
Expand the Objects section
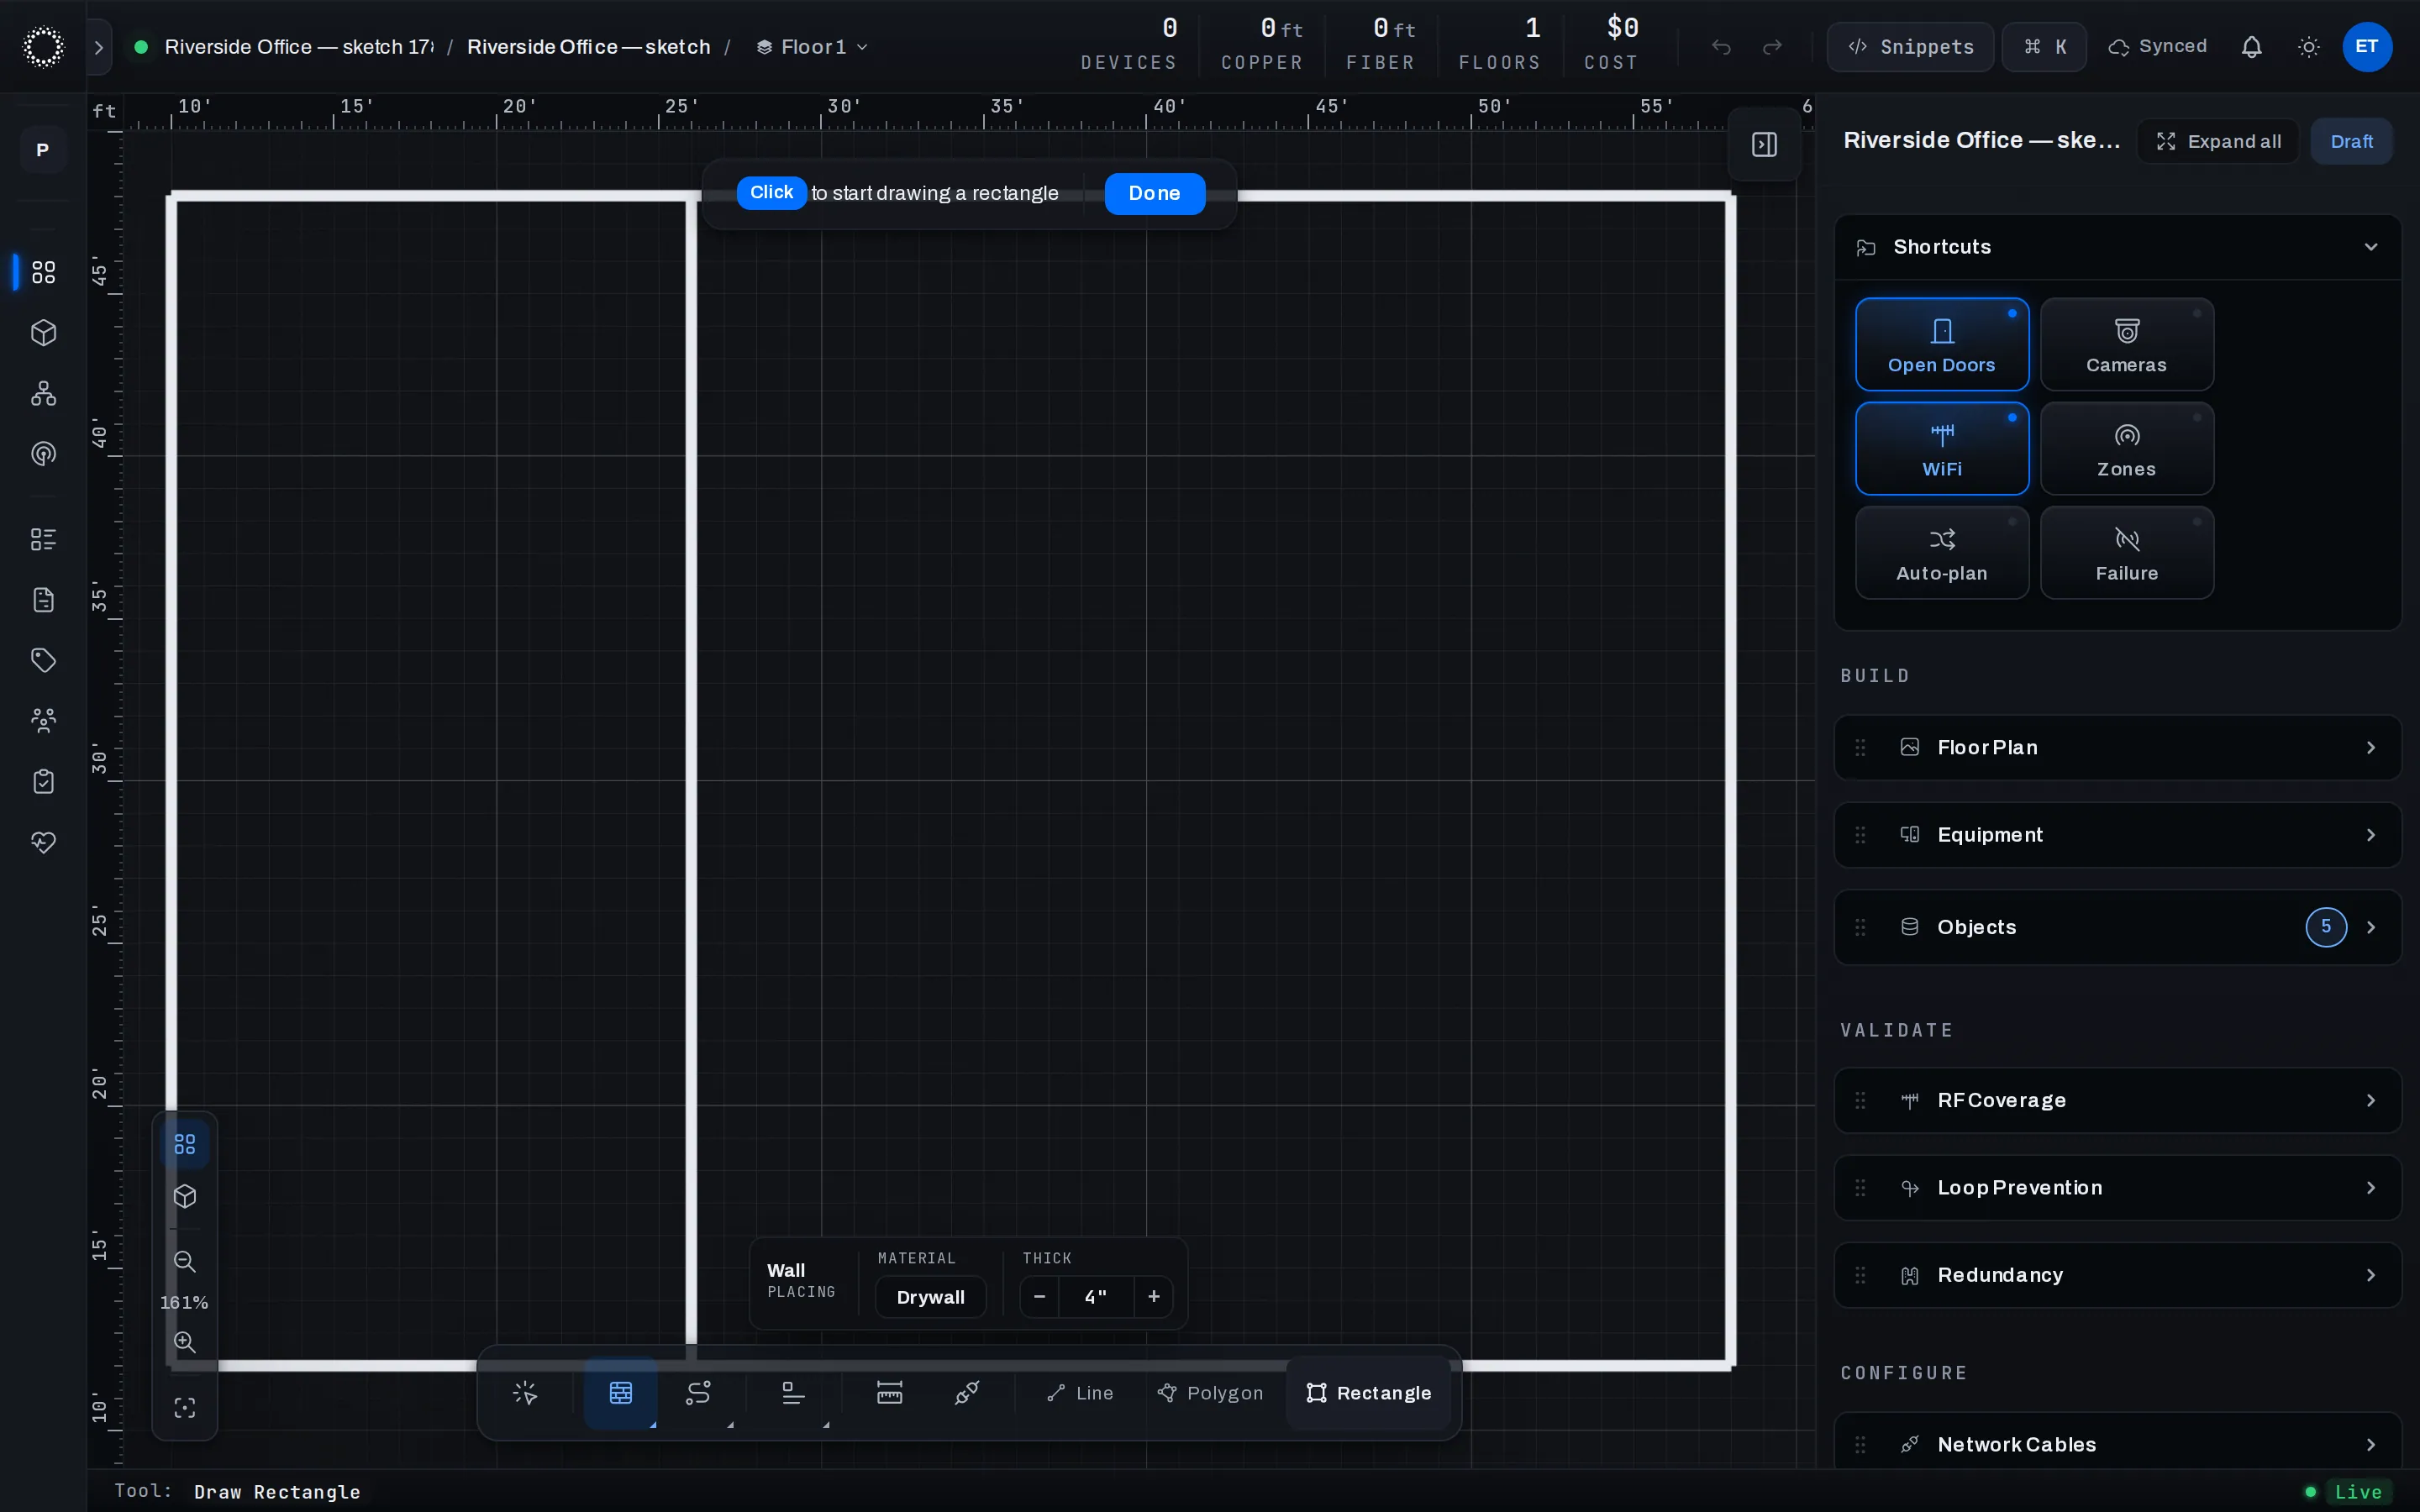coord(2118,927)
